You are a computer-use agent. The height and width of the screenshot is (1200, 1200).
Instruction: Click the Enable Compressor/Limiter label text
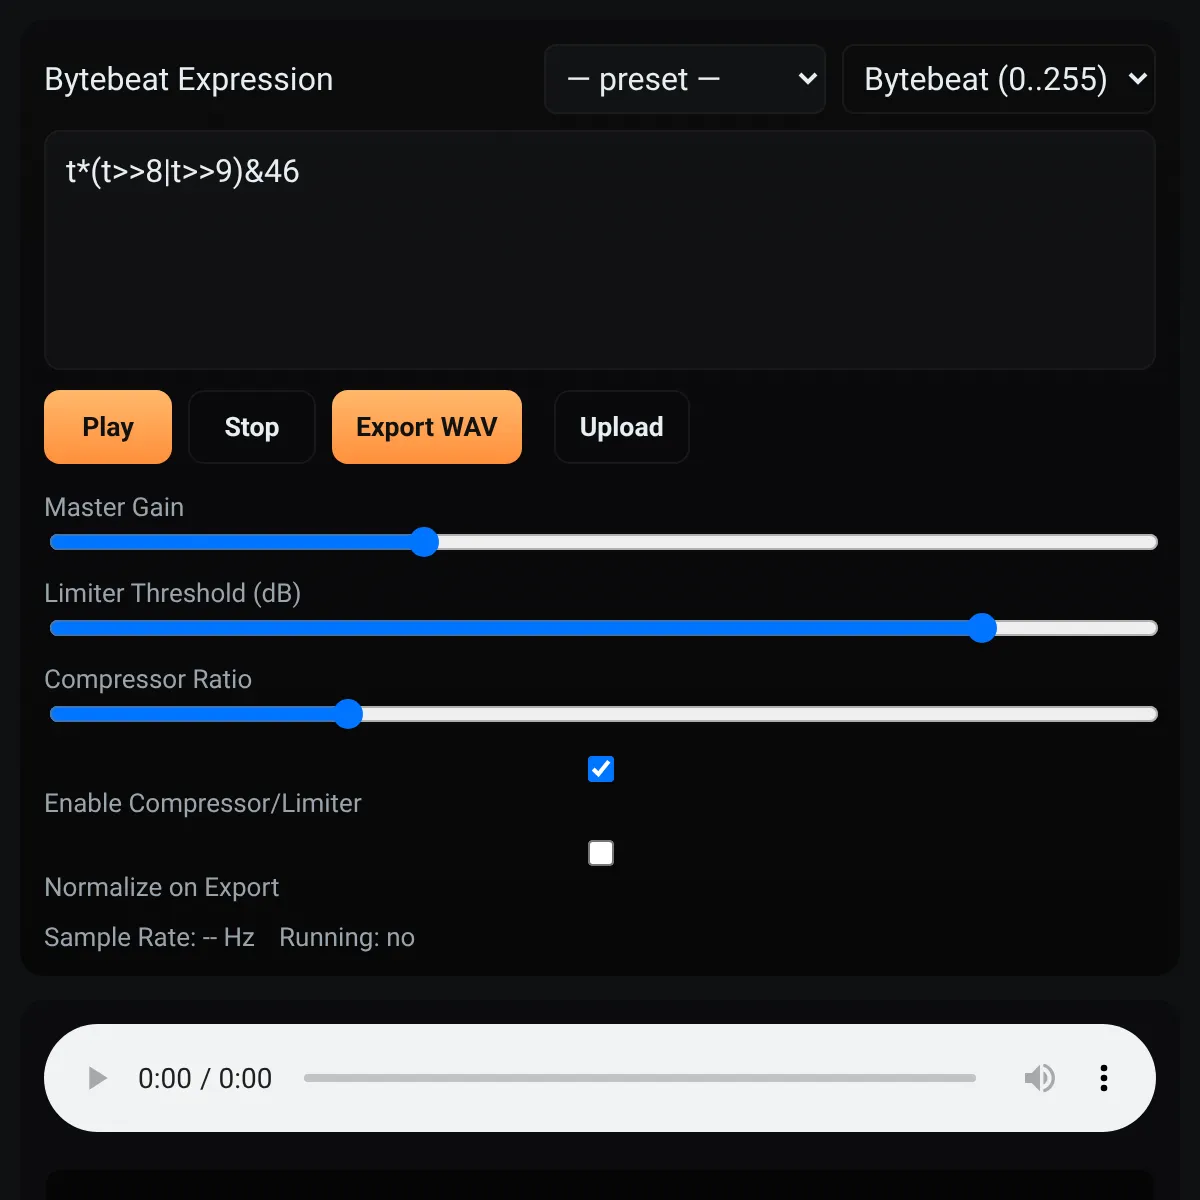tap(203, 803)
